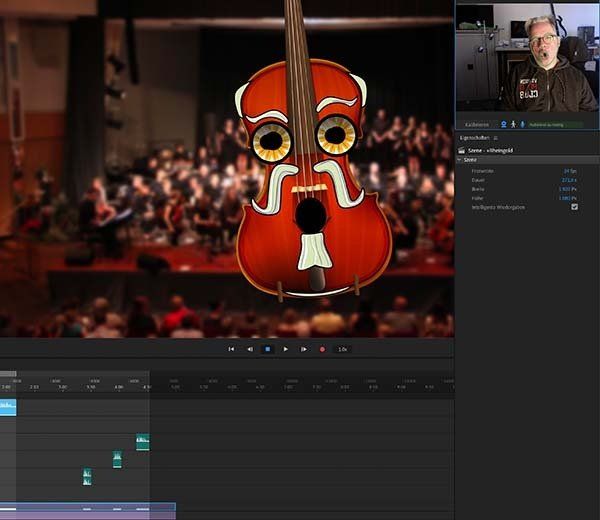Click the go to start playback button
Image resolution: width=600 pixels, height=520 pixels.
(231, 349)
